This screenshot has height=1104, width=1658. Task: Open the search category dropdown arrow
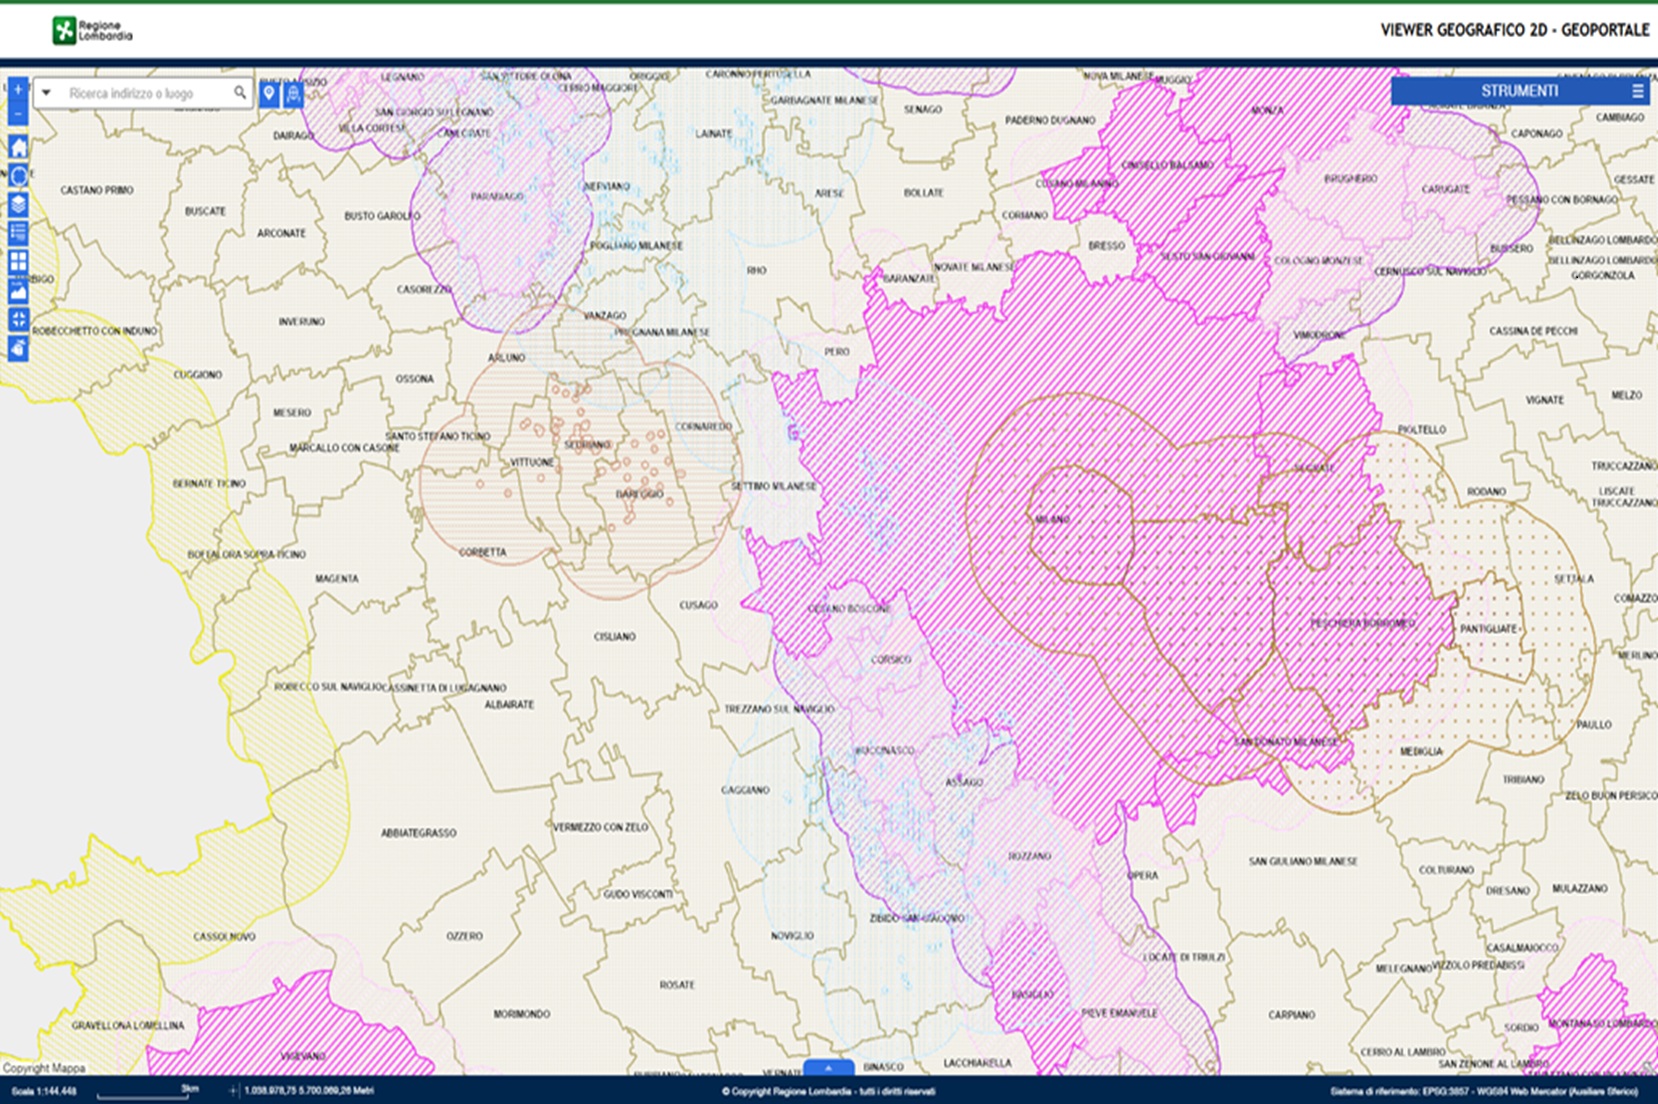(x=46, y=92)
